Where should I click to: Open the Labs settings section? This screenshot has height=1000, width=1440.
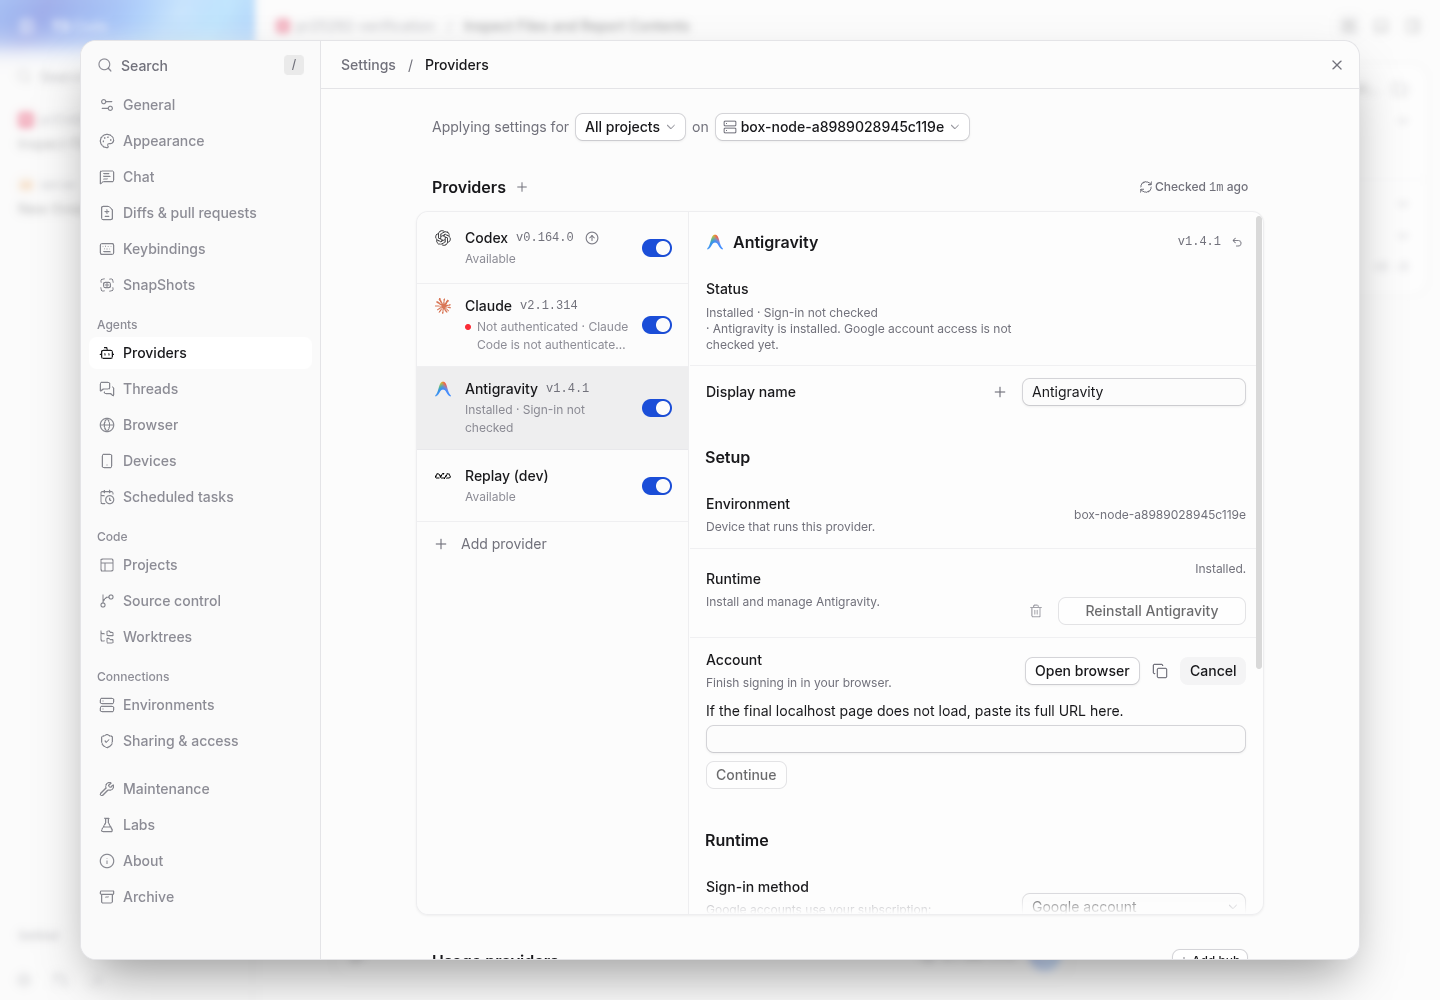pyautogui.click(x=200, y=825)
